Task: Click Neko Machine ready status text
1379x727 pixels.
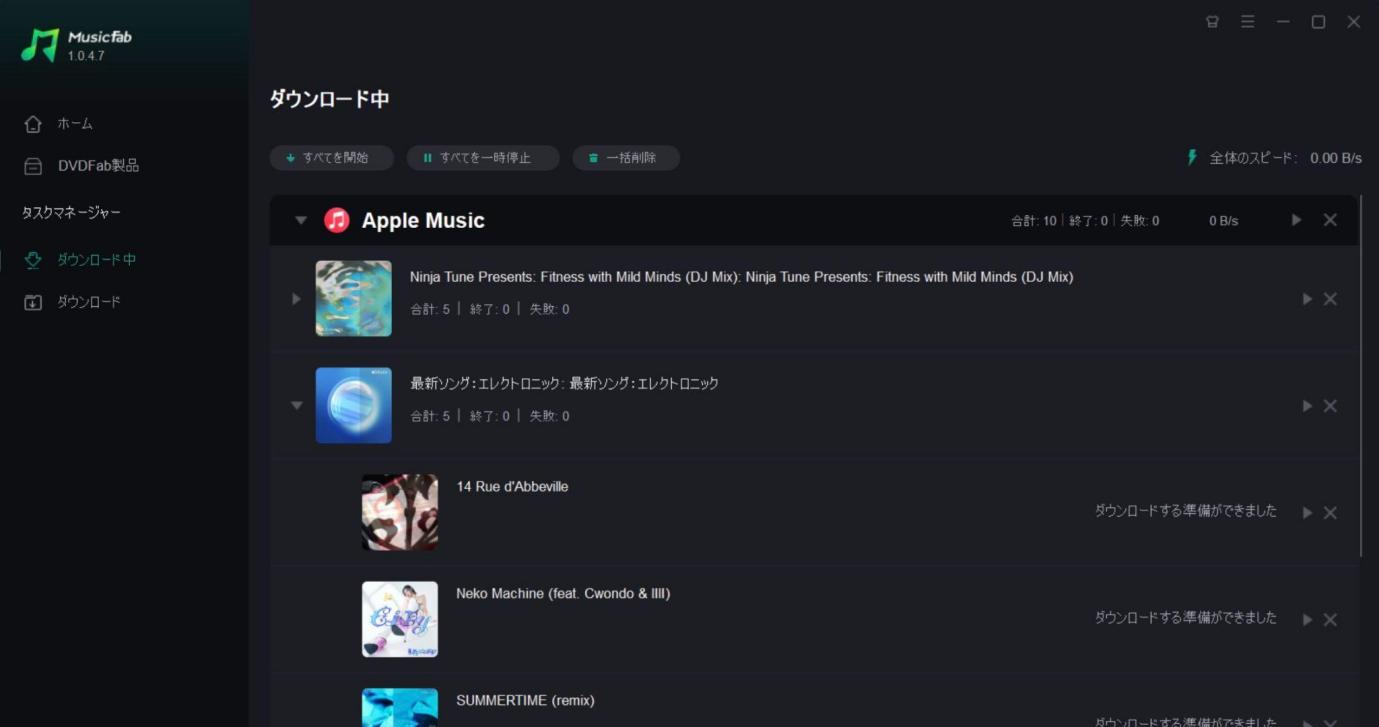Action: click(1185, 618)
